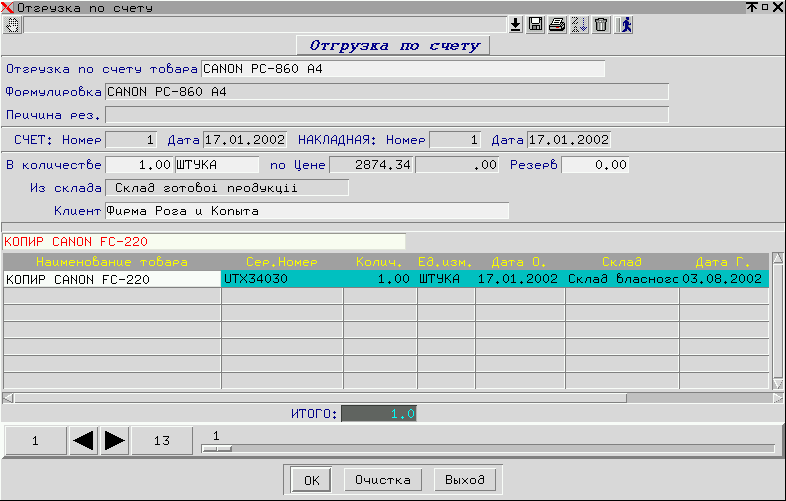786x501 pixels.
Task: Click column header Сер.Номер
Action: [282, 262]
